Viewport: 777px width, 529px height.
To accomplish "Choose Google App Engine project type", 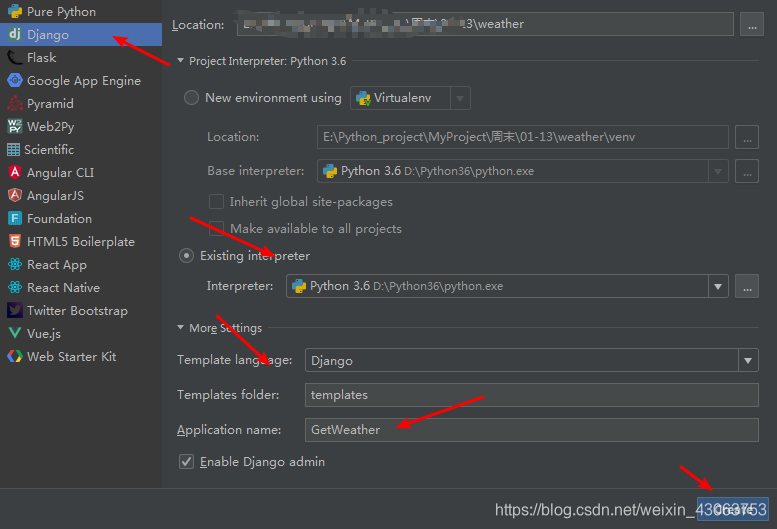I will click(81, 80).
